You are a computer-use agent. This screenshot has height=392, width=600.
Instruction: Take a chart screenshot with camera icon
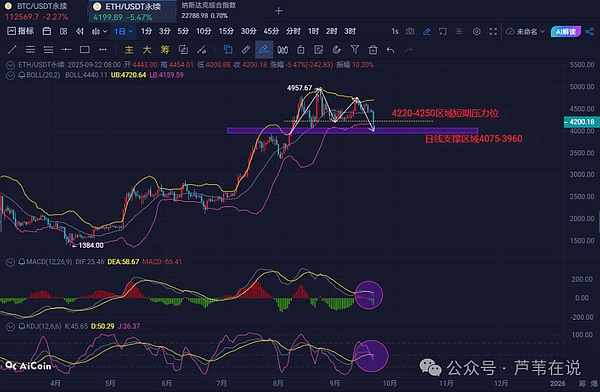coord(410,31)
